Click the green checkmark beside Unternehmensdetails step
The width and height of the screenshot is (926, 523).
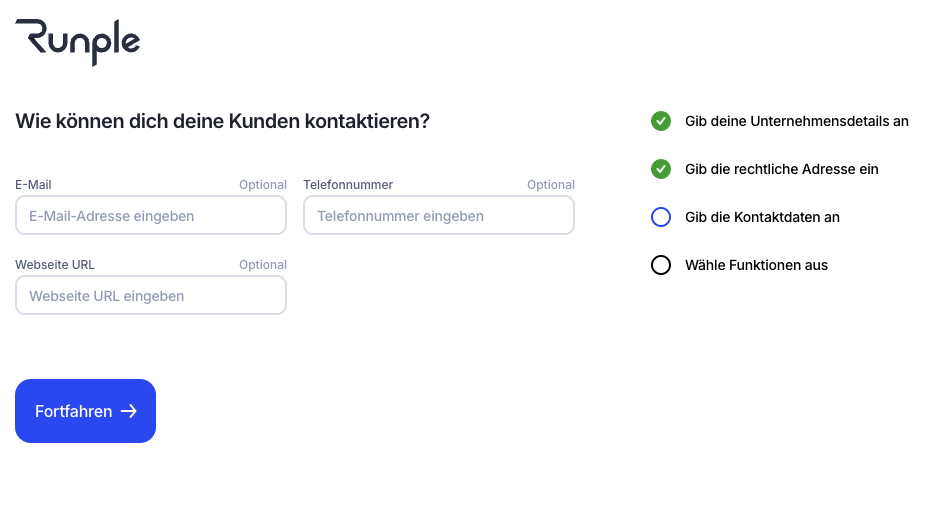tap(661, 121)
